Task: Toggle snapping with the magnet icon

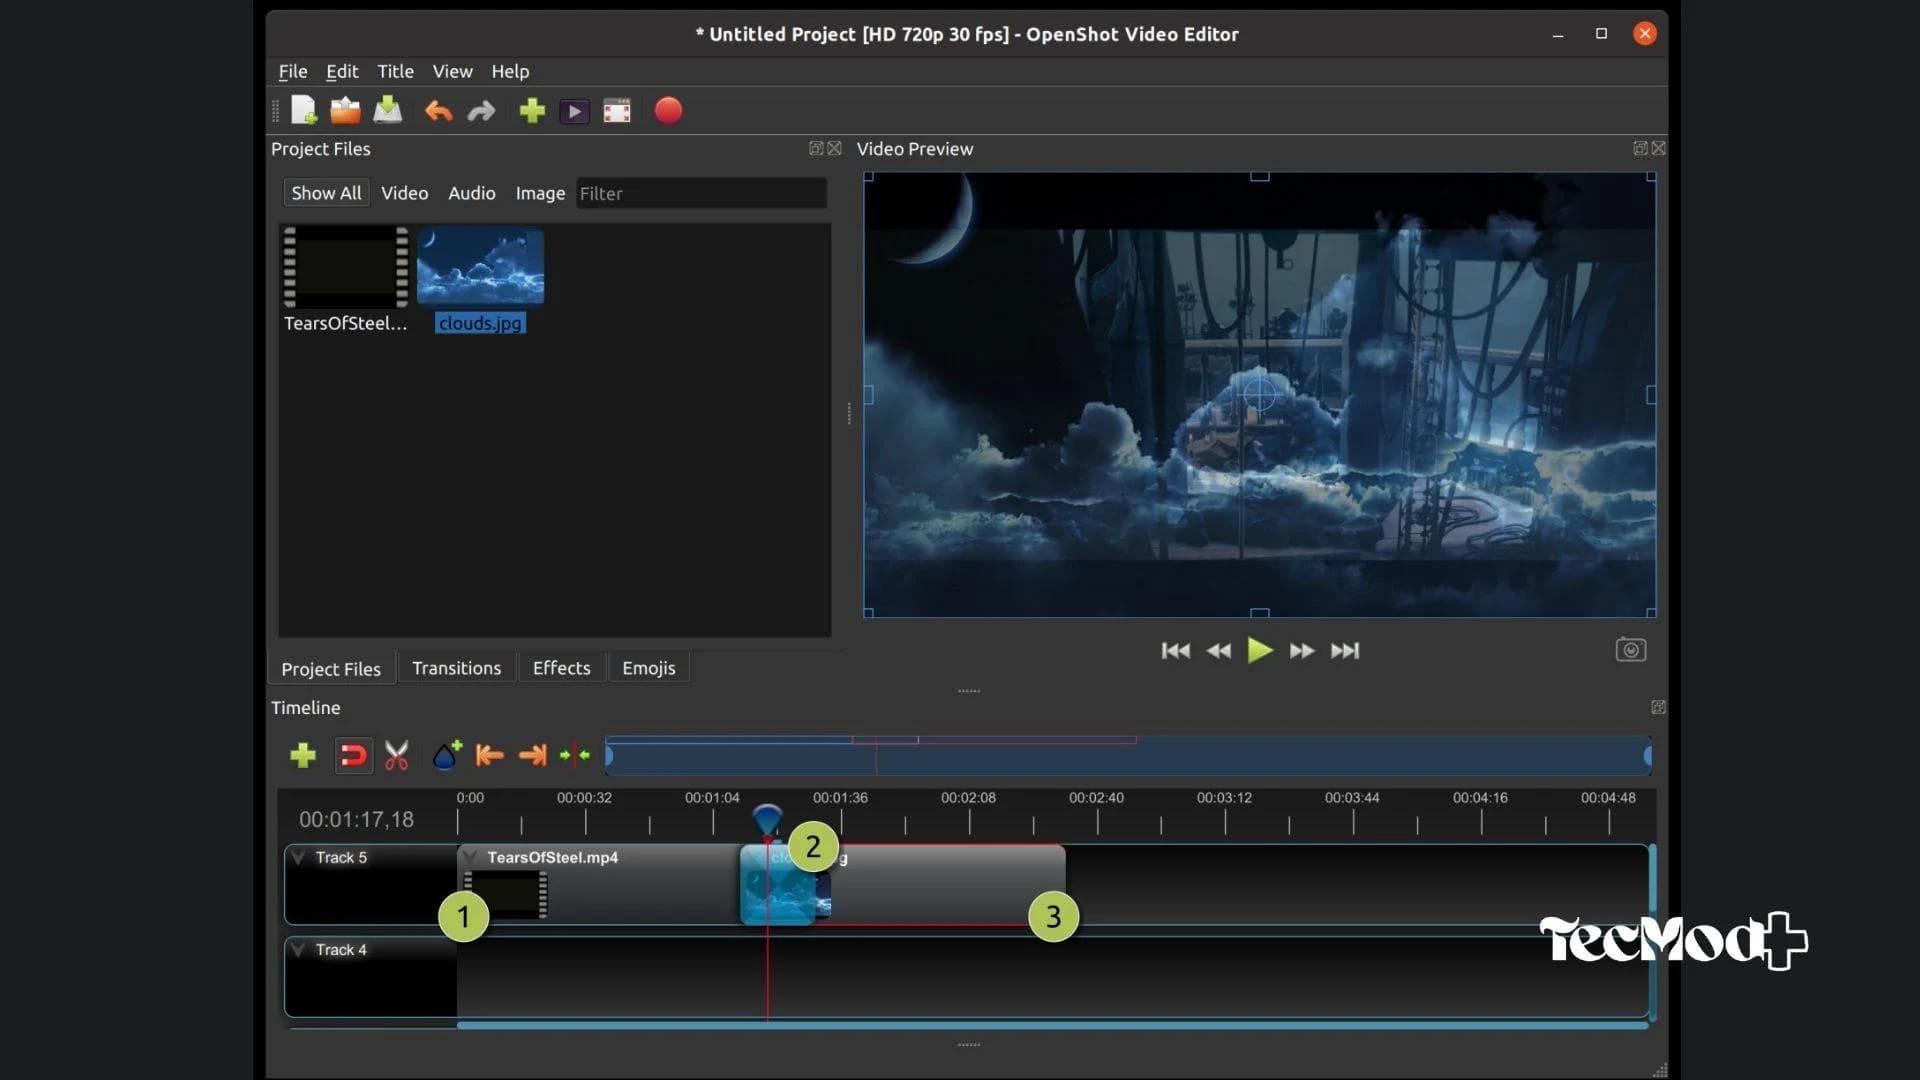Action: (x=352, y=755)
